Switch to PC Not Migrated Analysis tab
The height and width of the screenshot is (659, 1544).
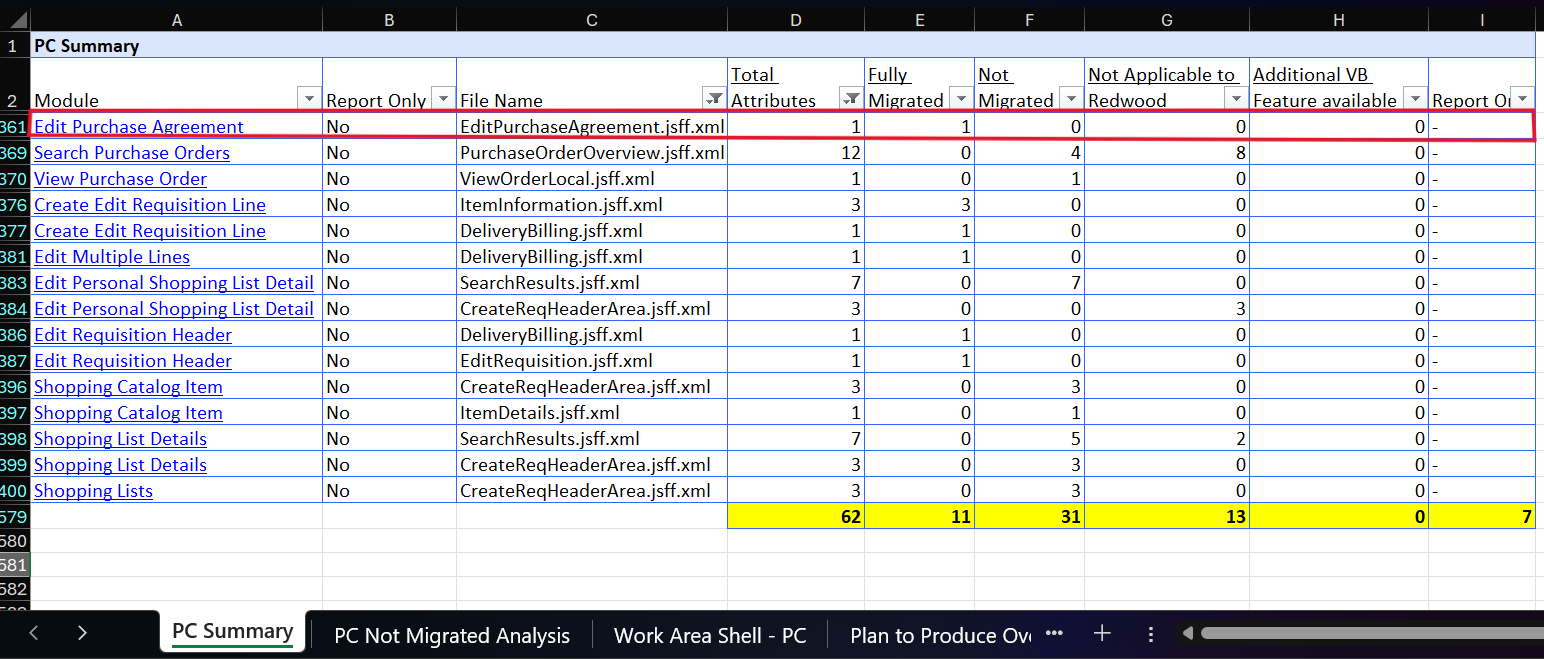[x=452, y=635]
